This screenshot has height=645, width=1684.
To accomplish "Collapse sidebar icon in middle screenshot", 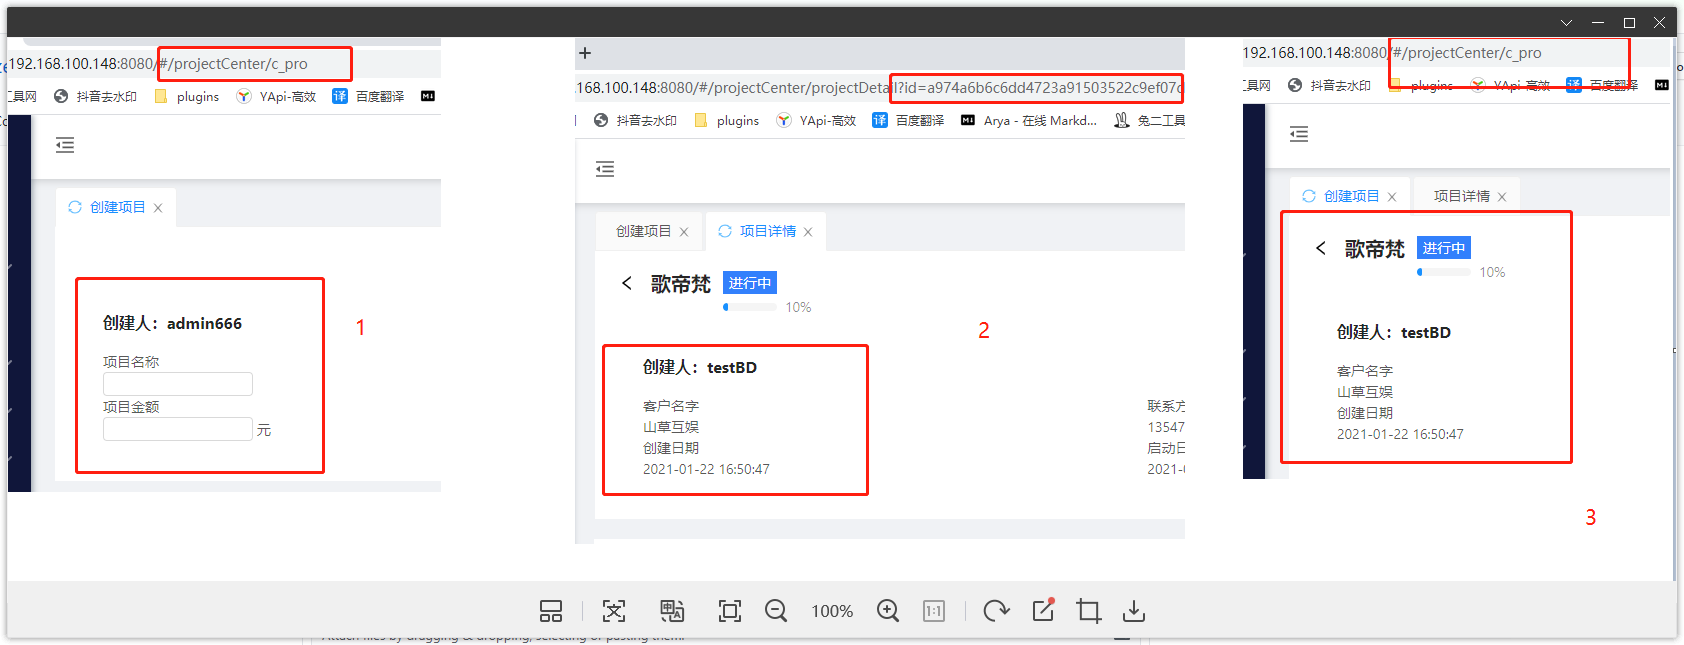I will coord(605,169).
